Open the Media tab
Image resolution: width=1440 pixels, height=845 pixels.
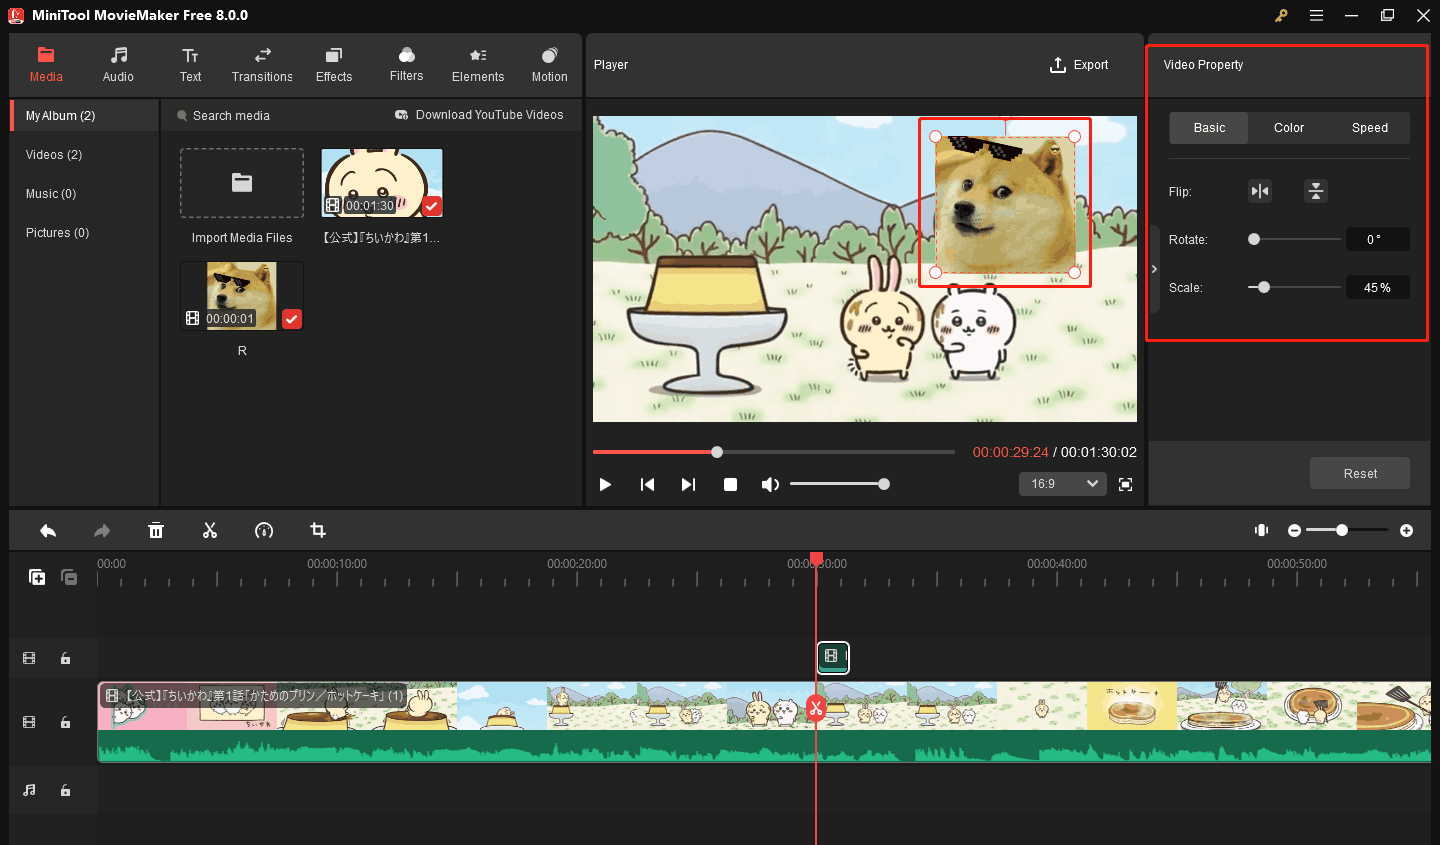tap(46, 65)
